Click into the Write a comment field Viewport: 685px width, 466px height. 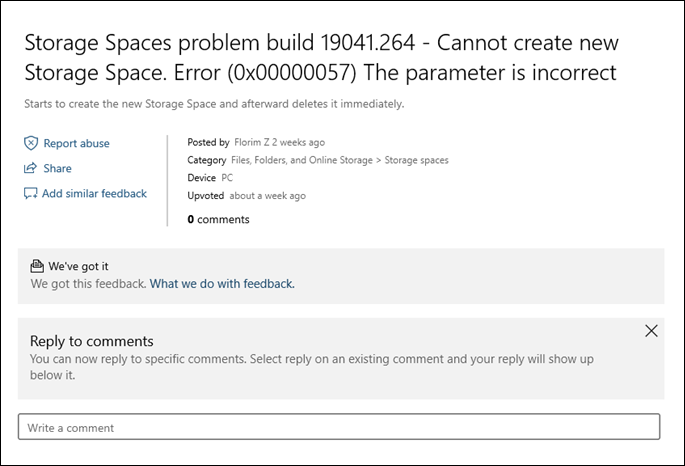[x=339, y=426]
